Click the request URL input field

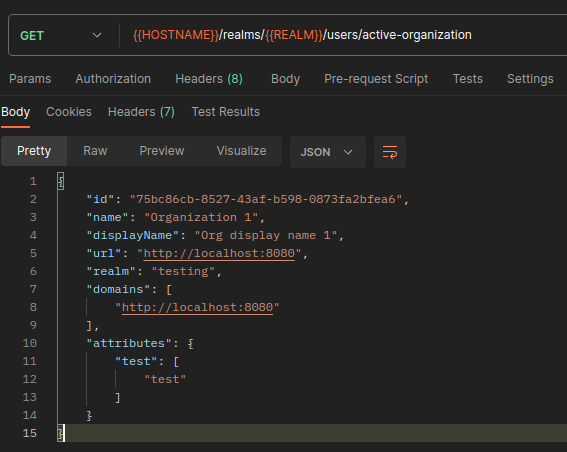[x=344, y=35]
